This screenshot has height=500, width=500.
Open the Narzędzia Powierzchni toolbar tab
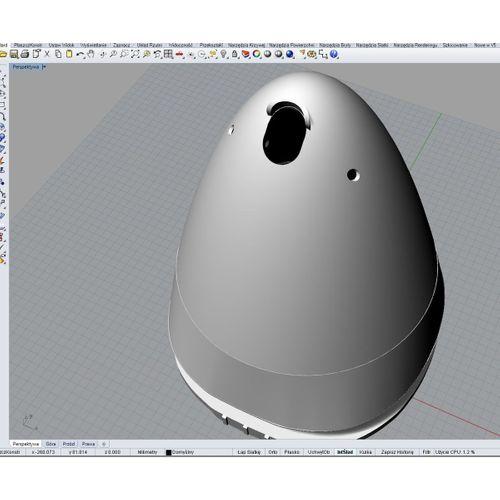coord(292,45)
